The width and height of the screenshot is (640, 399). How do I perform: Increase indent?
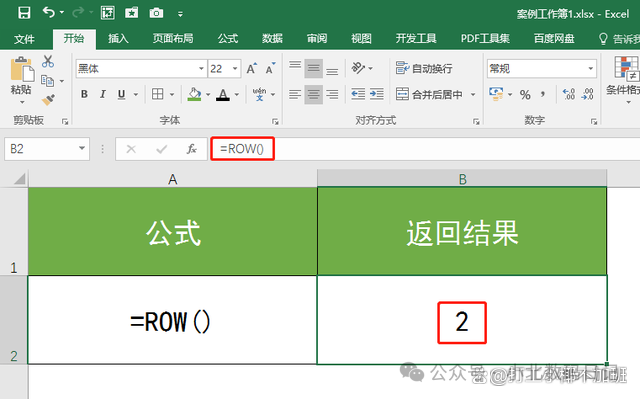376,94
